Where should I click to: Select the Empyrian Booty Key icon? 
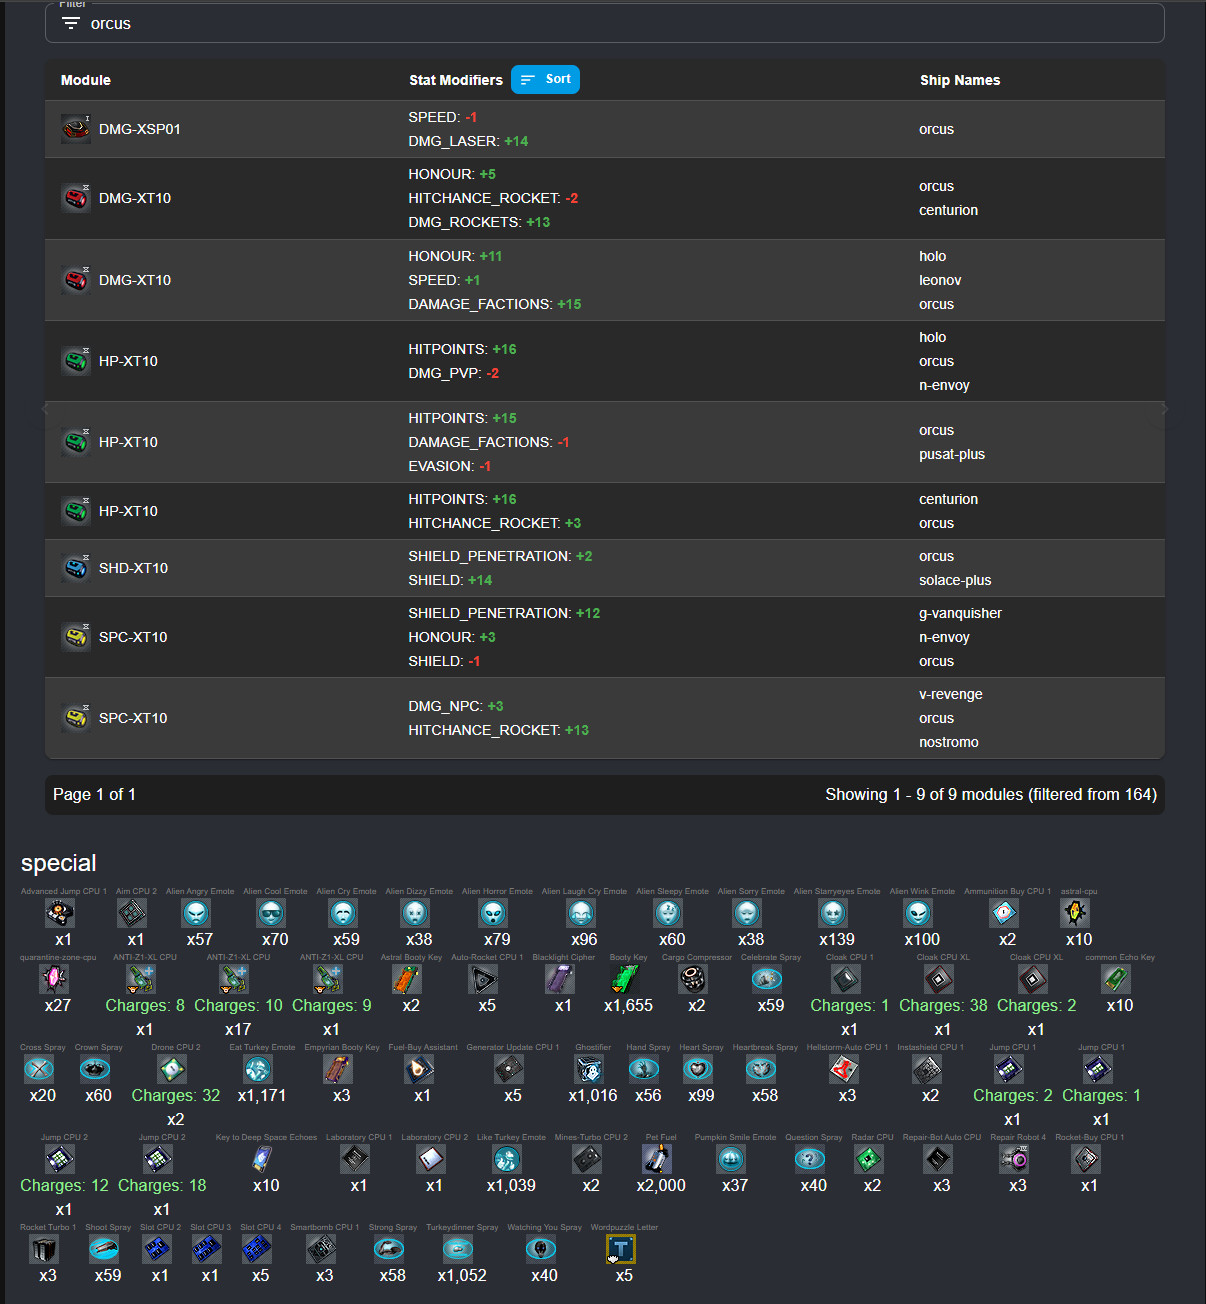click(x=338, y=1069)
